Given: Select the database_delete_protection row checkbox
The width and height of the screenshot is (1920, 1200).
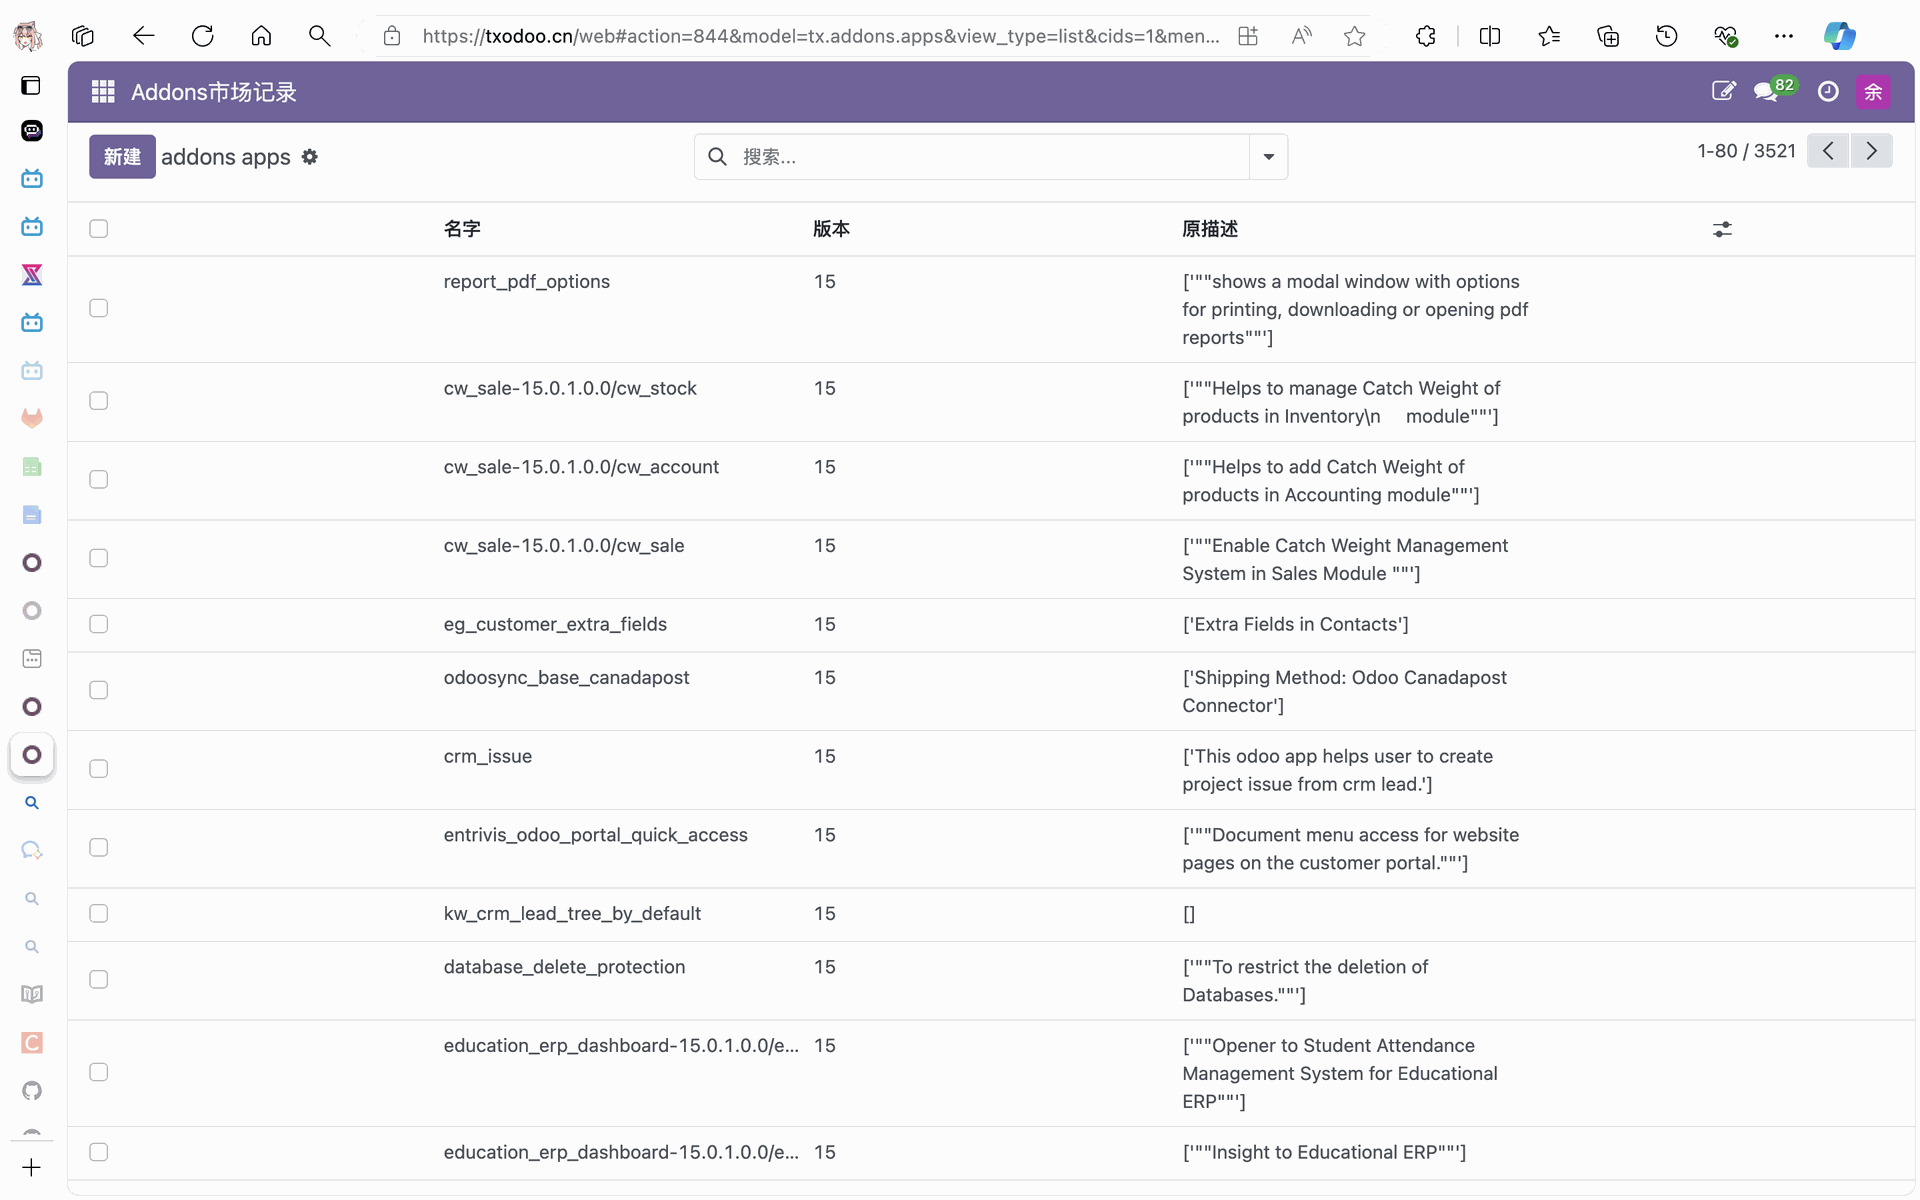Looking at the screenshot, I should (98, 980).
